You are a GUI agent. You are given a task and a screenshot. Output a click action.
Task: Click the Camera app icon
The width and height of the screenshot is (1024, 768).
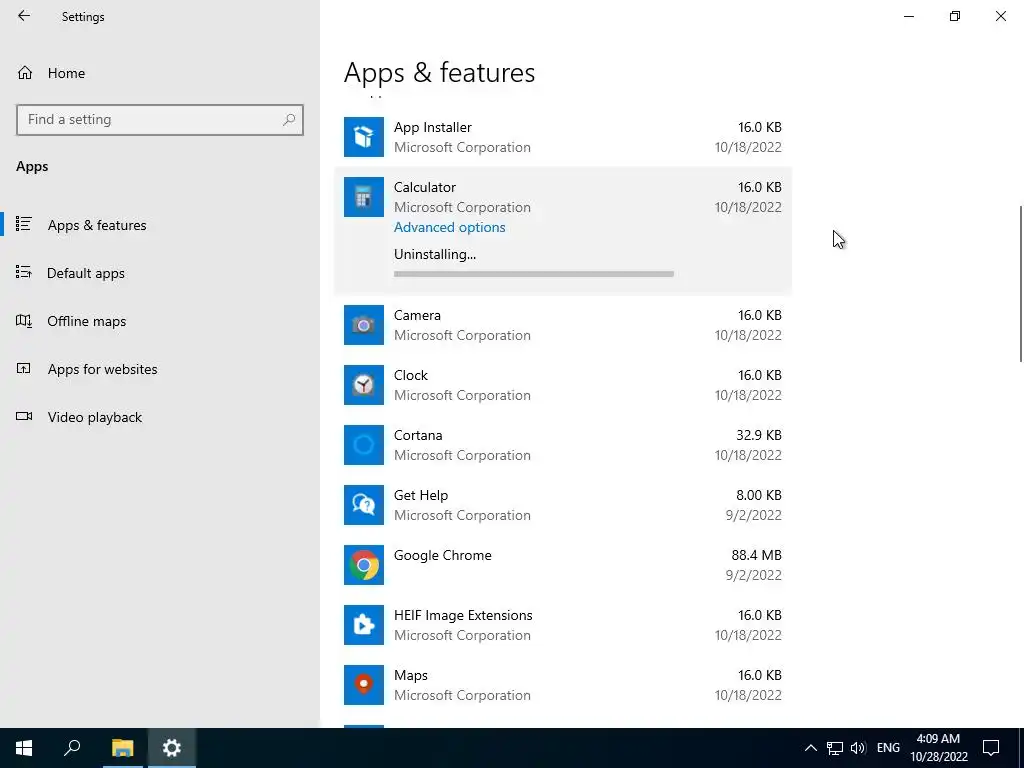click(364, 325)
